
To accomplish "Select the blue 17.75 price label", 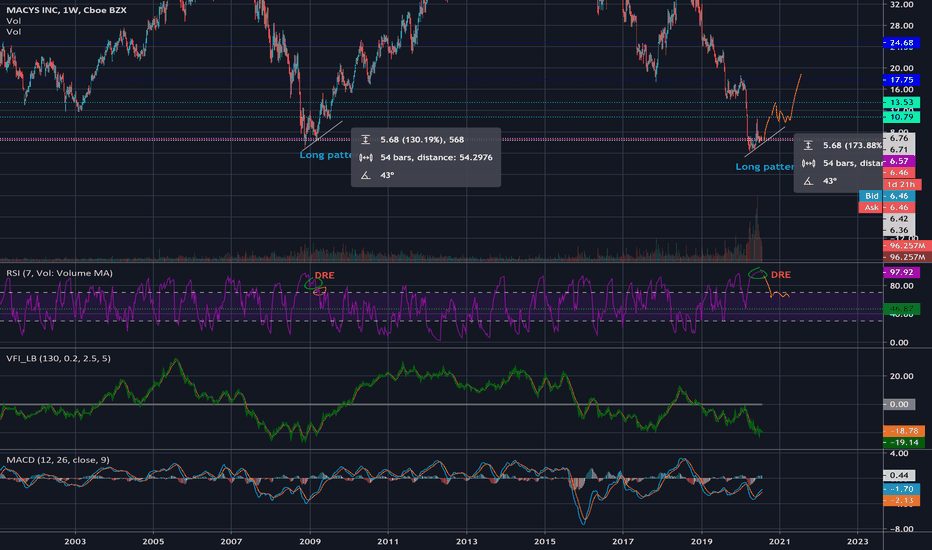I will click(x=901, y=80).
